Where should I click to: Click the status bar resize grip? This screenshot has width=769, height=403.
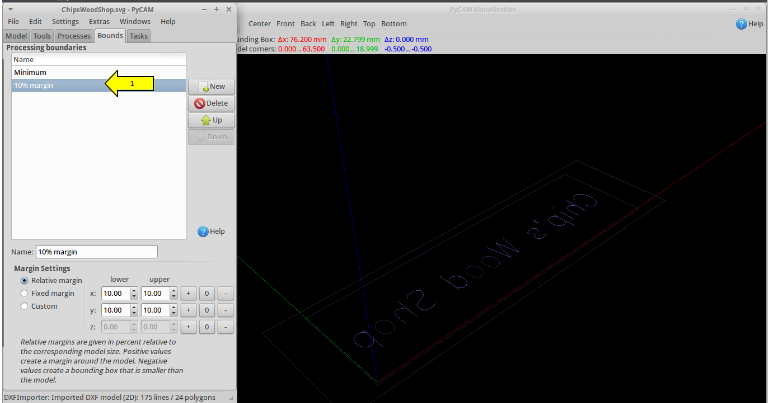[231, 398]
